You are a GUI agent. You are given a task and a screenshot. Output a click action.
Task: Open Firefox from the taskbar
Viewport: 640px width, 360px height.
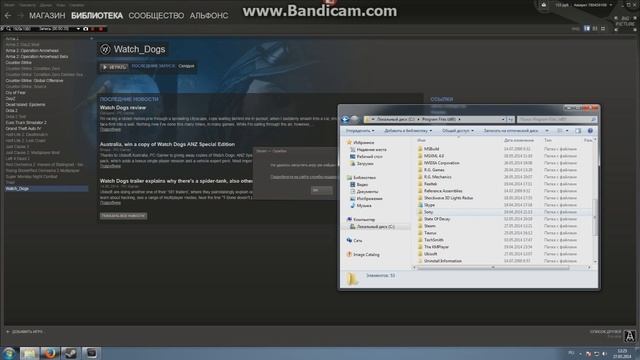pyautogui.click(x=50, y=353)
